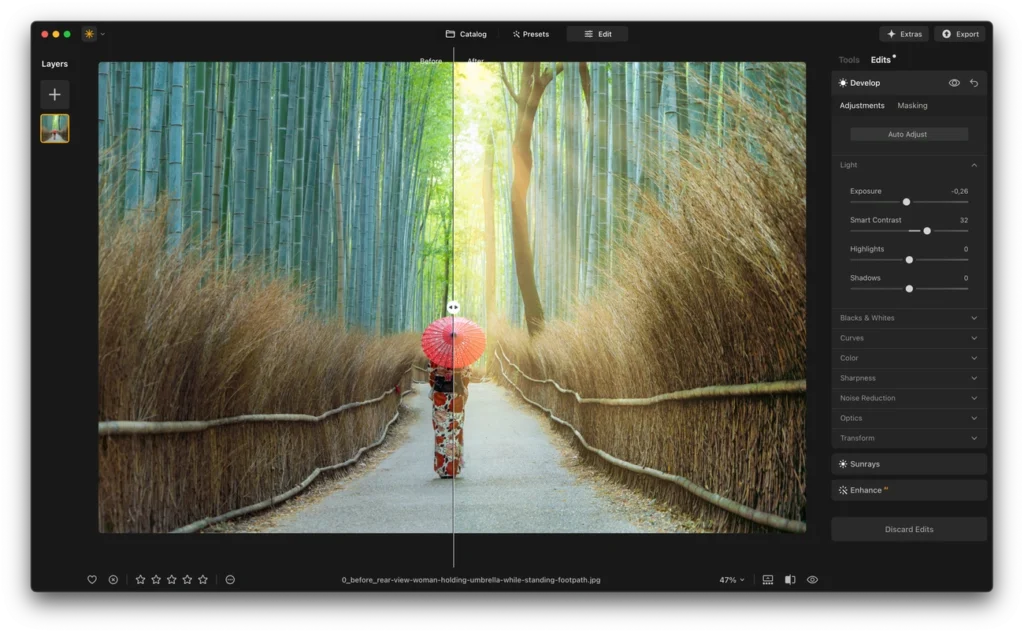Toggle the before/after compare split view icon
Screen dimensions: 1024x633
tap(790, 579)
